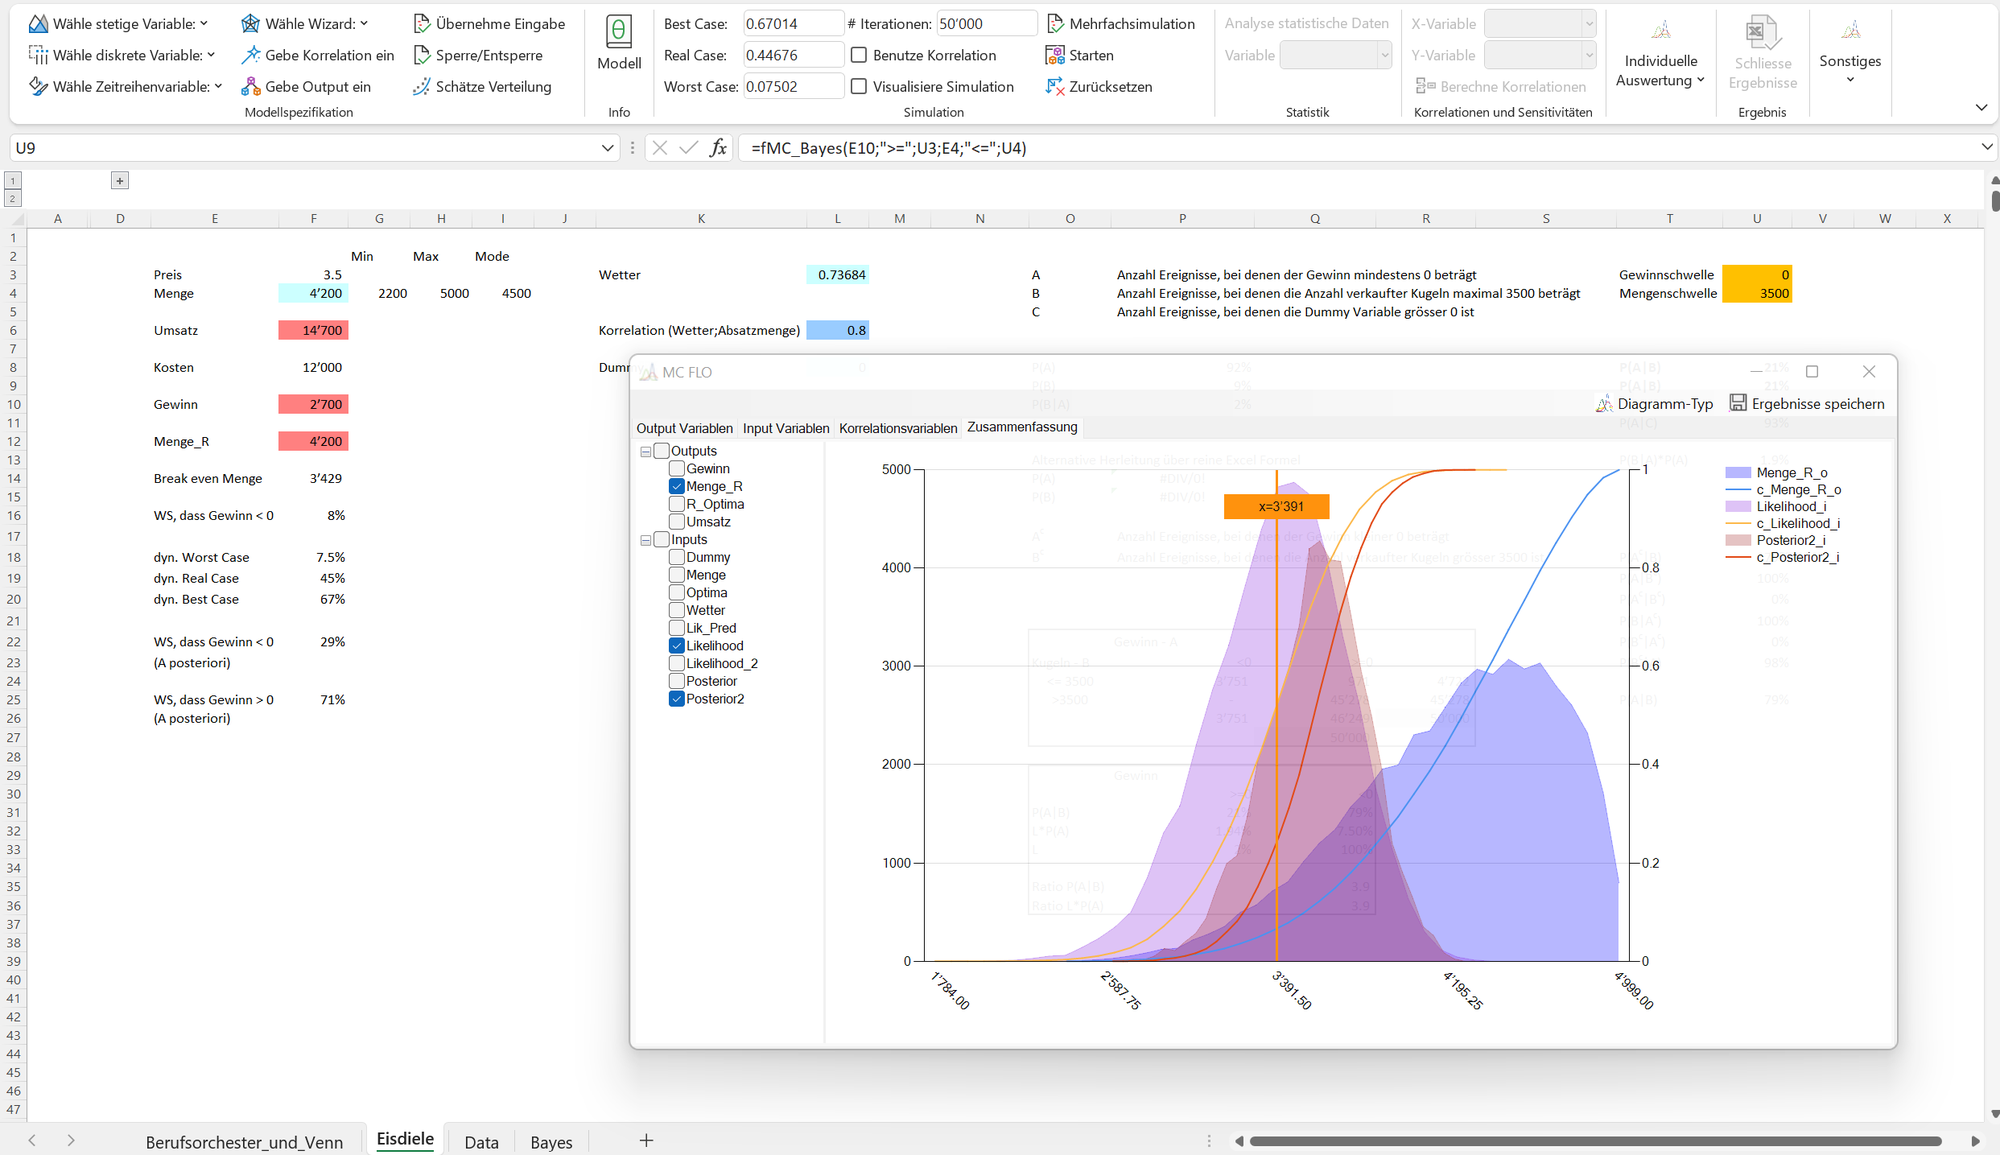The image size is (2000, 1155).
Task: Start simulation with Starten icon
Action: point(1055,55)
